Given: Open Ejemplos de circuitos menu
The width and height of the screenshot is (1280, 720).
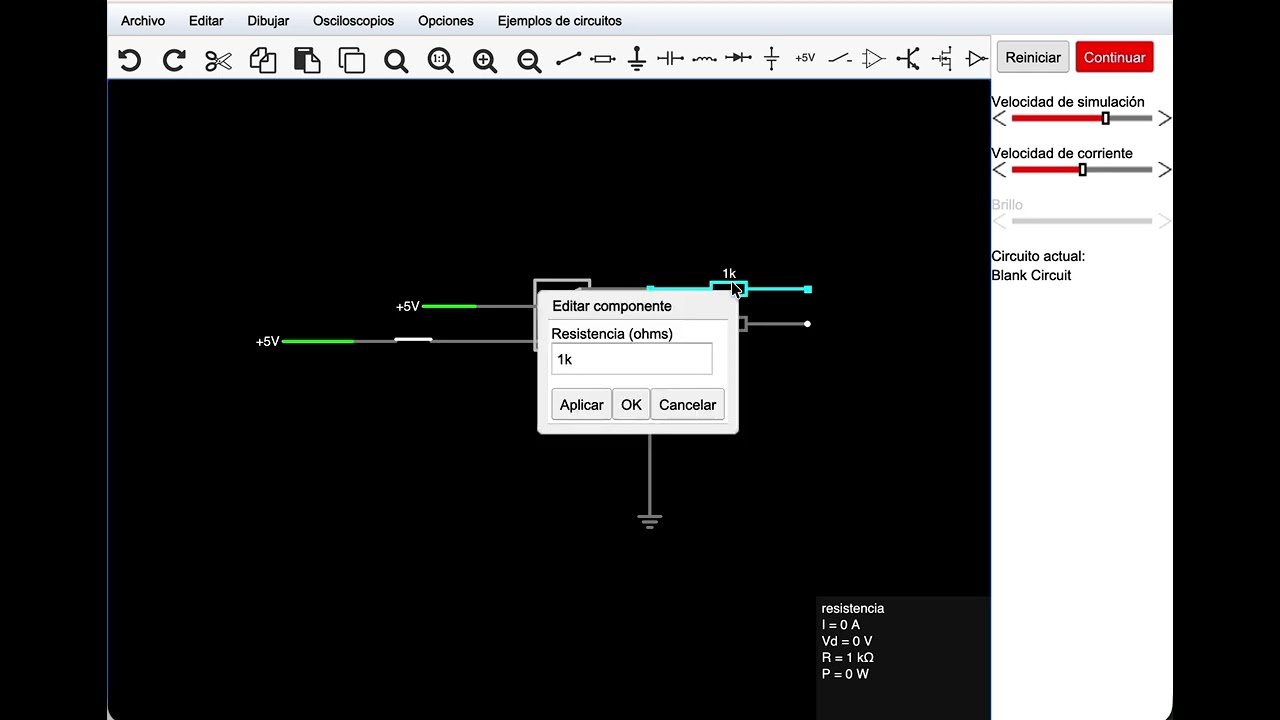Looking at the screenshot, I should (x=559, y=21).
